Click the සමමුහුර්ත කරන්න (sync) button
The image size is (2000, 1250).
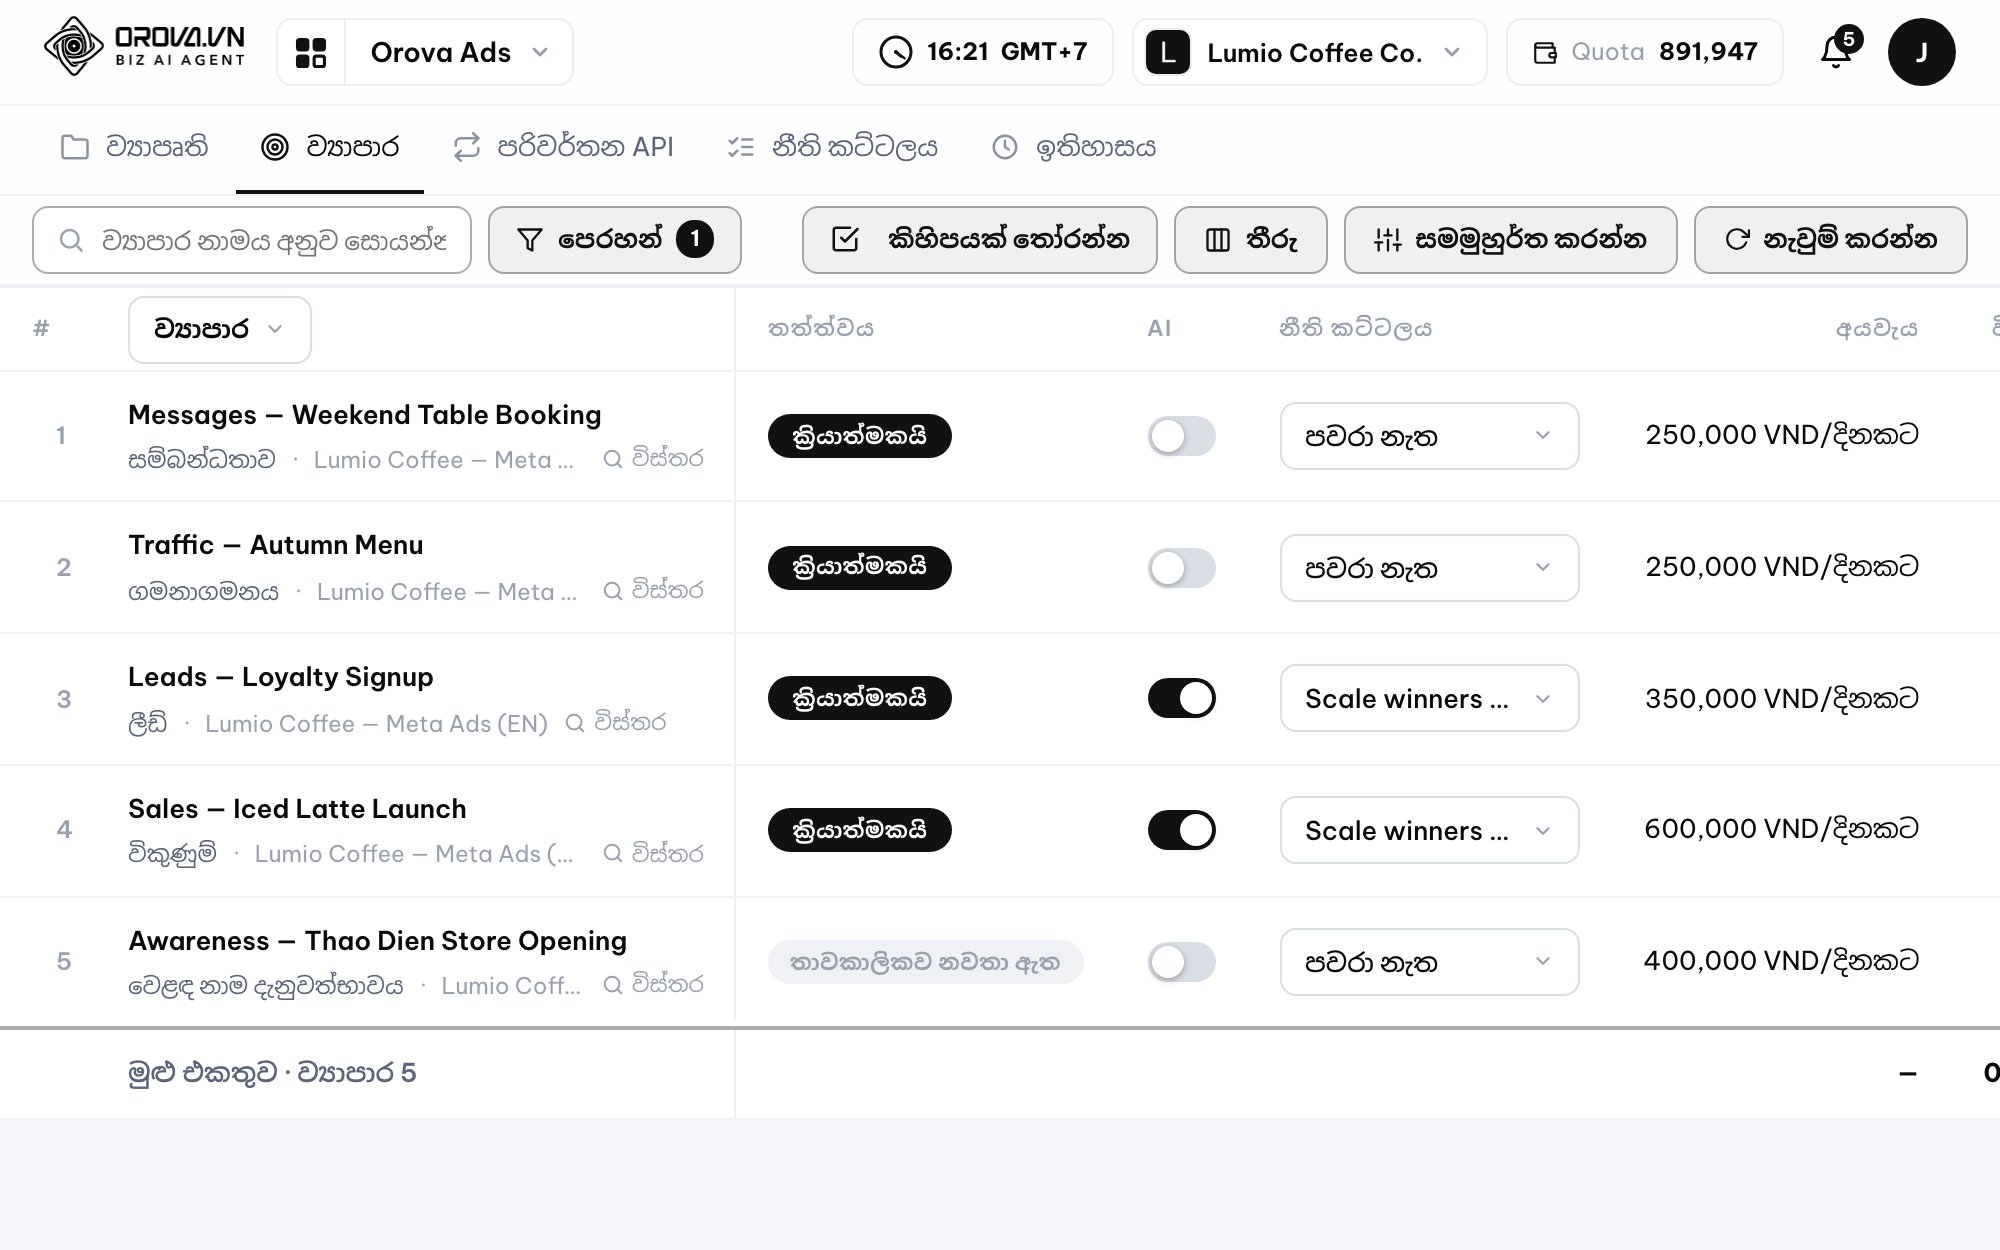1510,240
